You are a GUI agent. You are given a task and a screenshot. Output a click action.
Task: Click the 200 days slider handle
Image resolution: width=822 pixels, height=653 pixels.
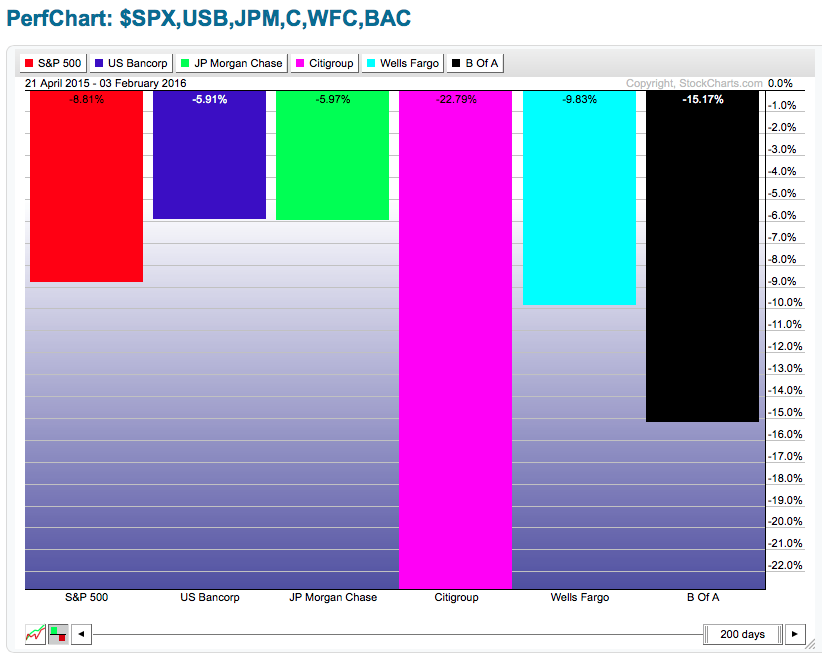[x=743, y=634]
